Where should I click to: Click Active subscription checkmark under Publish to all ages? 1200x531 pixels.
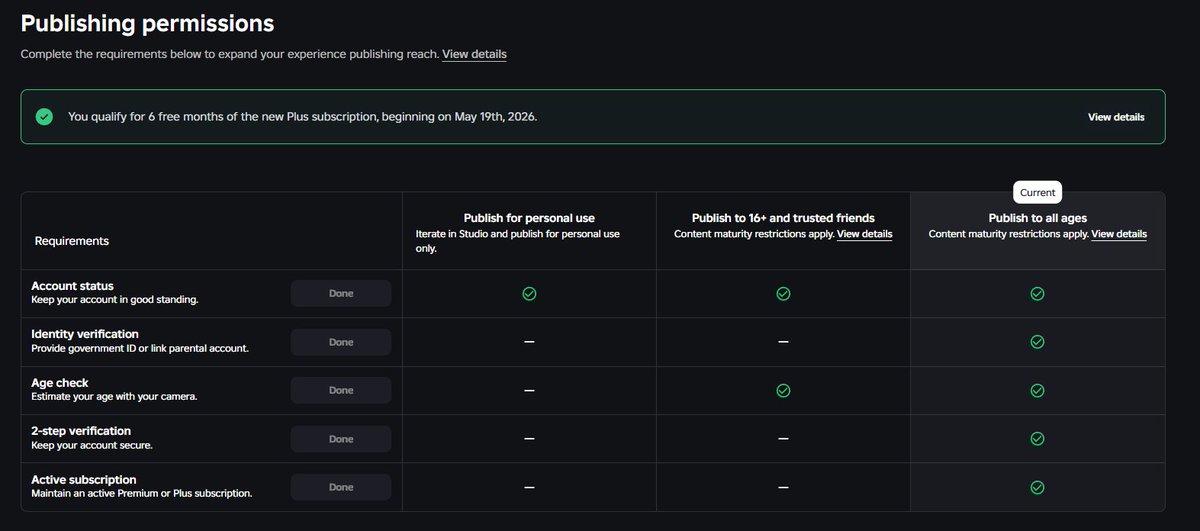pos(1037,487)
